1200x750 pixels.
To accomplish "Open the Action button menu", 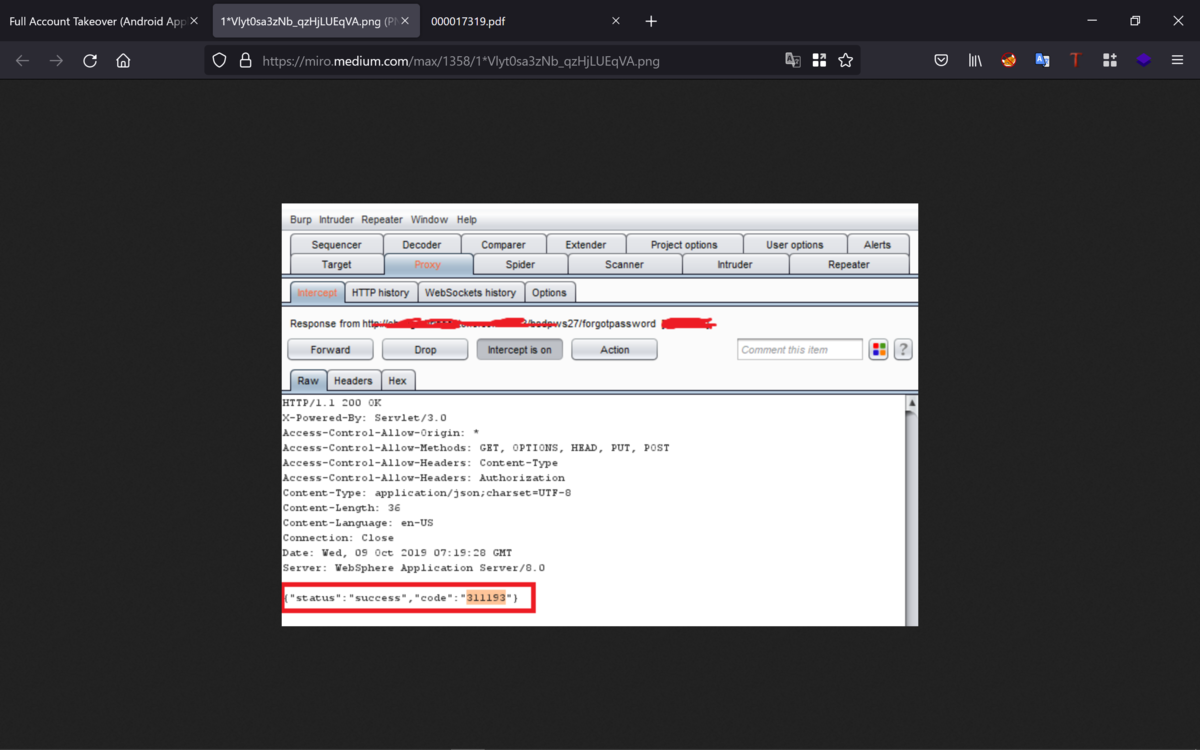I will (x=614, y=350).
